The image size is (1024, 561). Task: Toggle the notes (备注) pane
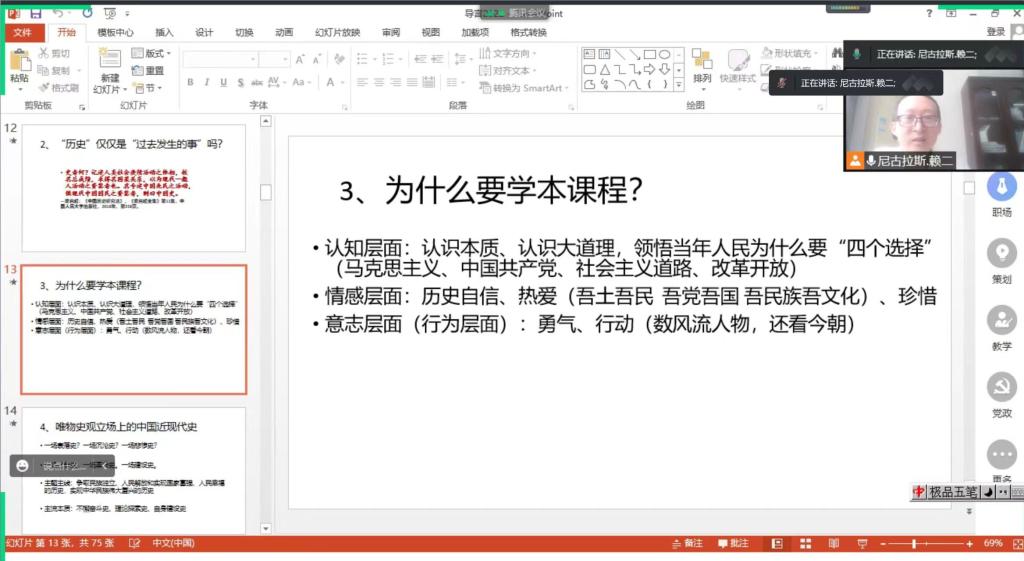[x=686, y=544]
